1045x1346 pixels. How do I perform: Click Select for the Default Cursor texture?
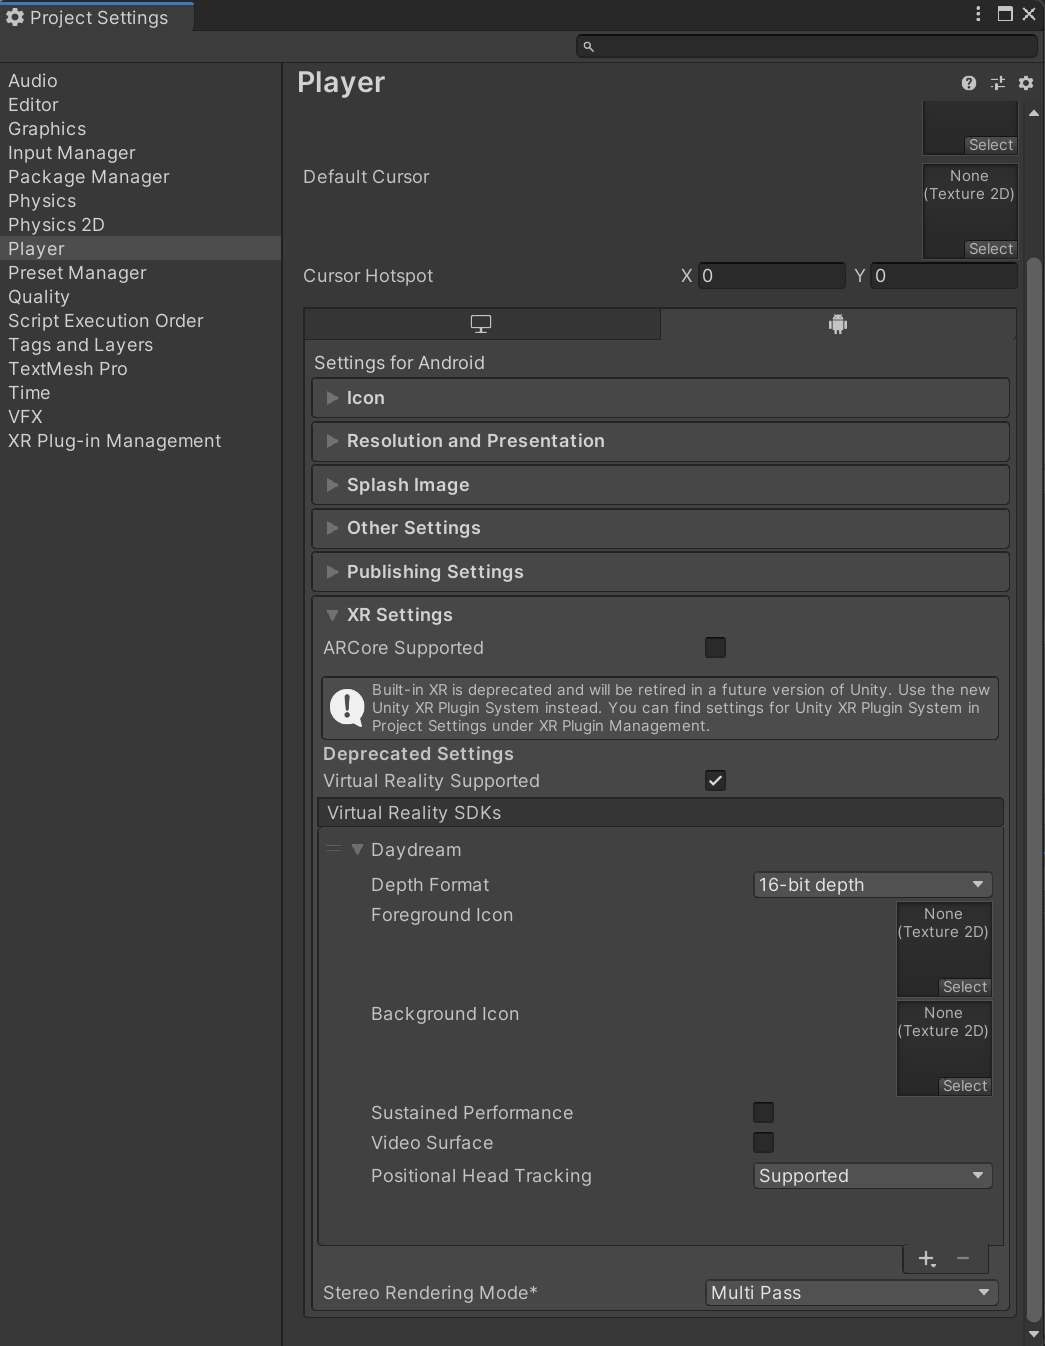pos(991,249)
